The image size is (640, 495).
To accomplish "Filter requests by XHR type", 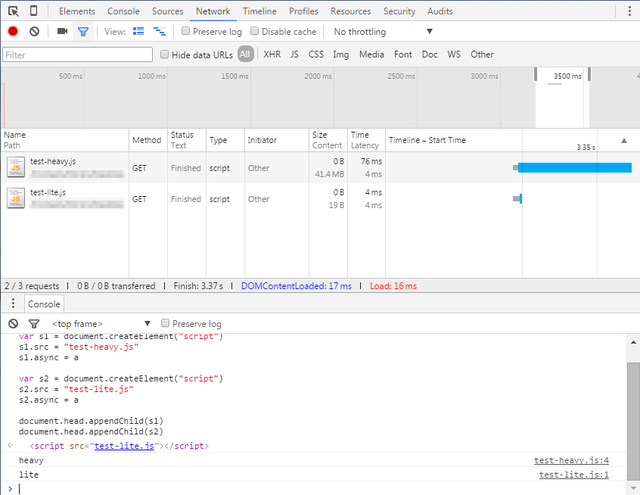I will click(x=272, y=54).
